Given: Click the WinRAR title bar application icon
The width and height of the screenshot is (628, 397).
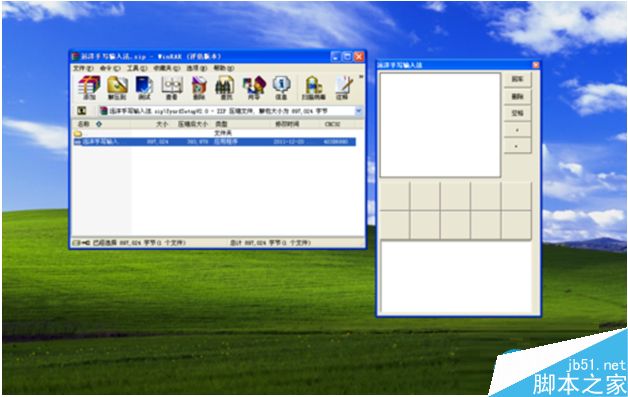Looking at the screenshot, I should [x=75, y=56].
